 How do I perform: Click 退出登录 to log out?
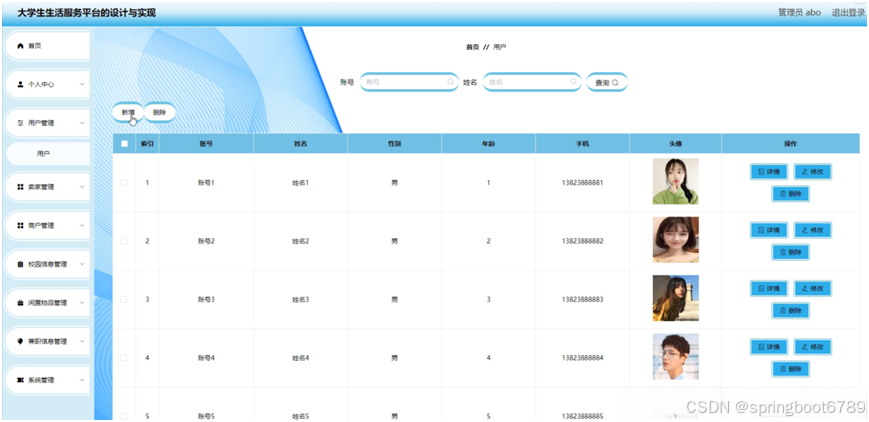click(x=848, y=13)
